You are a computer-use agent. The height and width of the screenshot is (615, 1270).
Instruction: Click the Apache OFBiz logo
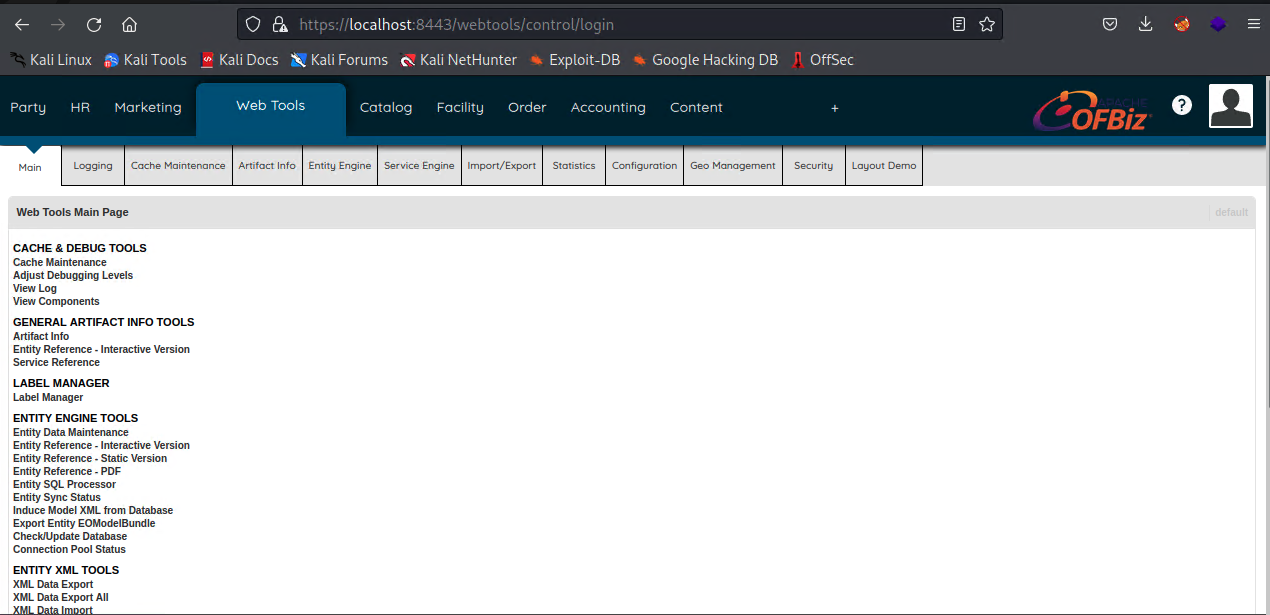click(x=1092, y=111)
